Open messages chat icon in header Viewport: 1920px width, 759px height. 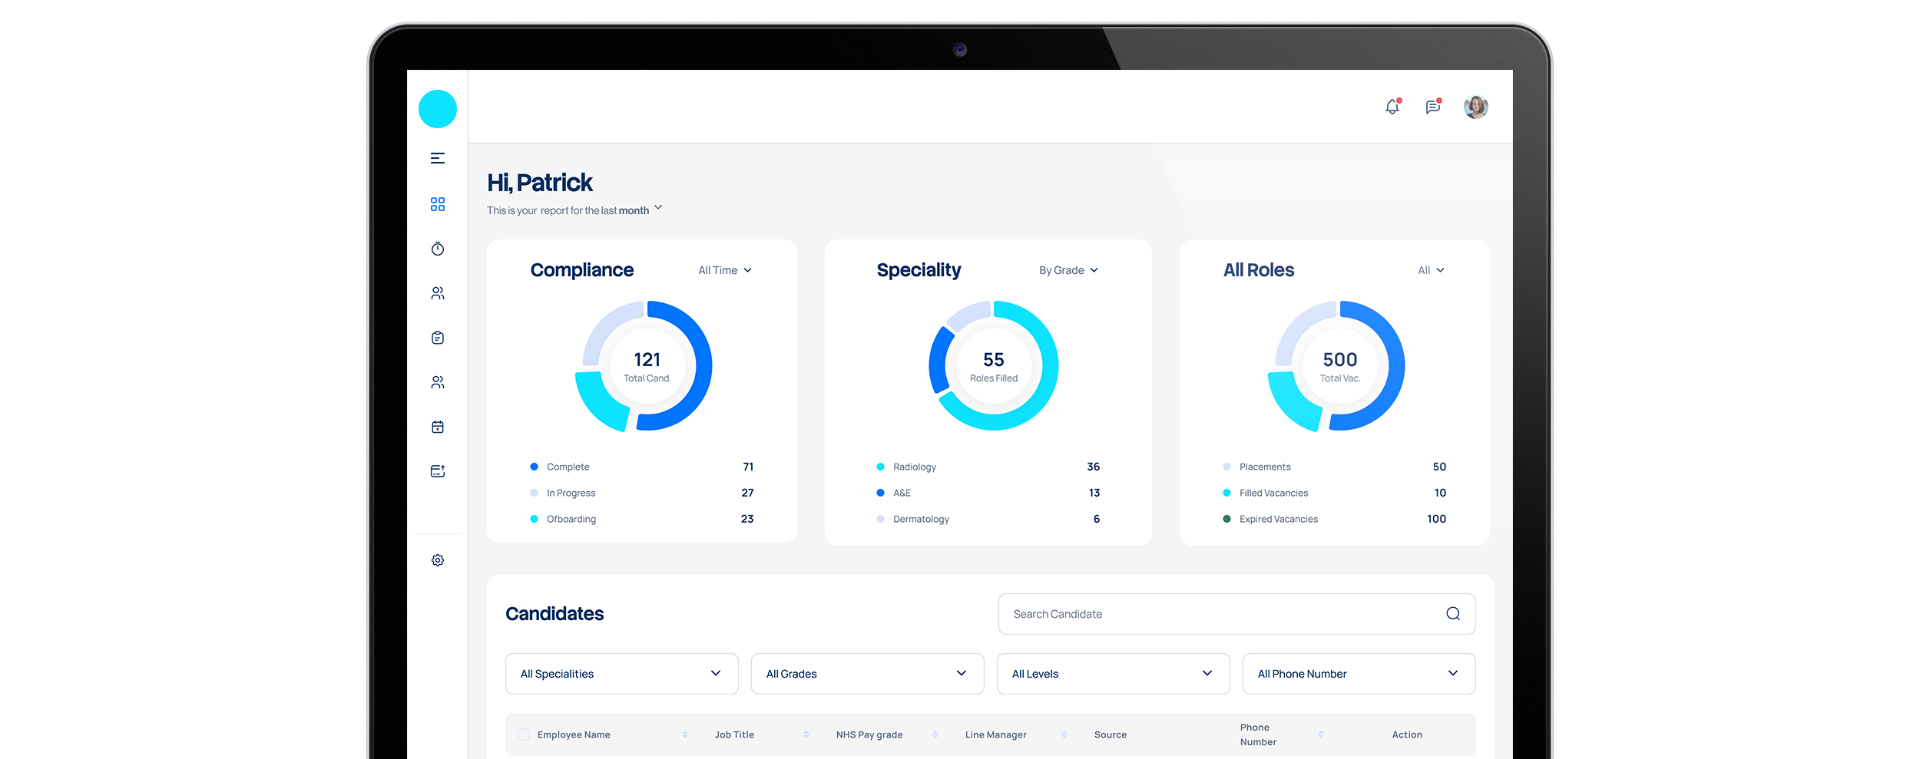(x=1433, y=106)
